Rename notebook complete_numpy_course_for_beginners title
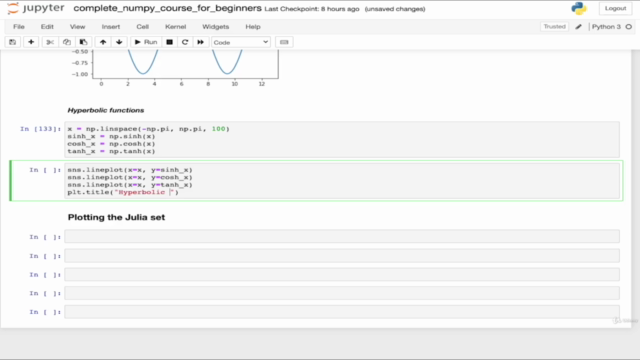This screenshot has height=360, width=640. tap(167, 8)
